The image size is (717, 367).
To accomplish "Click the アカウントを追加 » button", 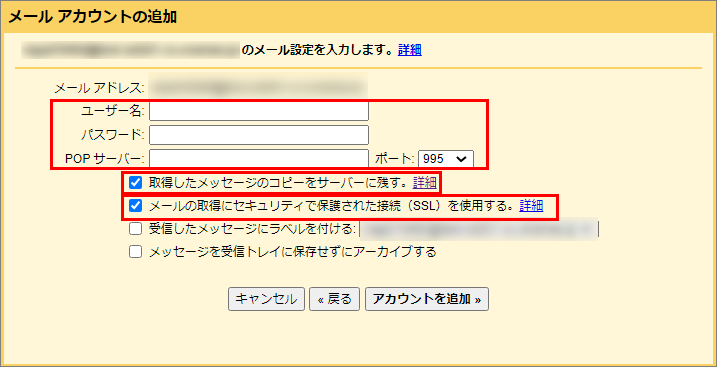I will point(427,299).
